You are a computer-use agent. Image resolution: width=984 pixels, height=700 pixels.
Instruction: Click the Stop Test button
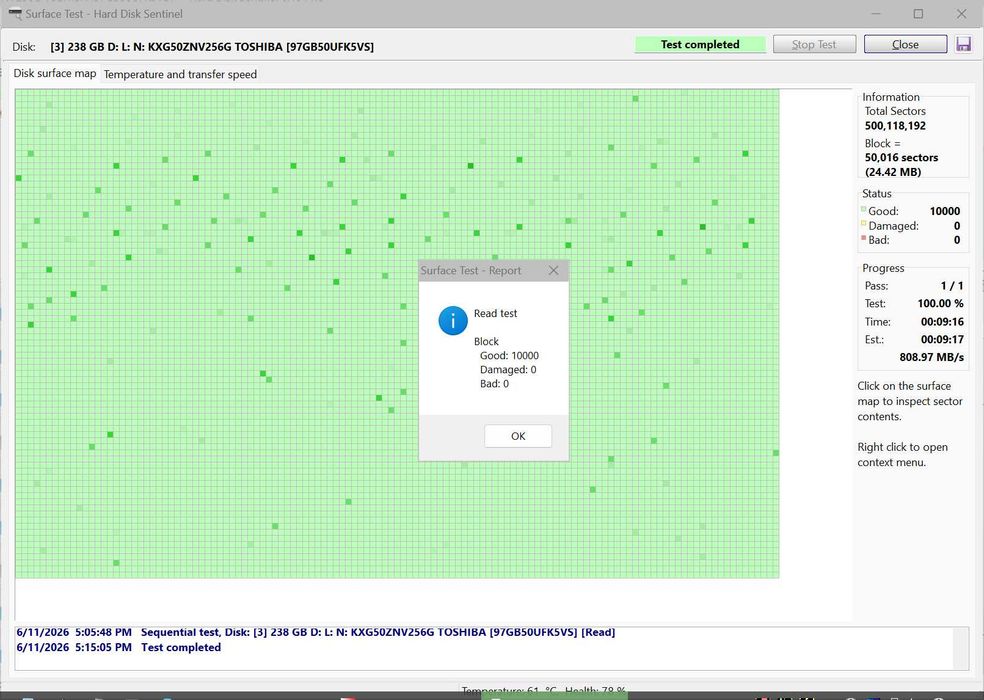[814, 44]
